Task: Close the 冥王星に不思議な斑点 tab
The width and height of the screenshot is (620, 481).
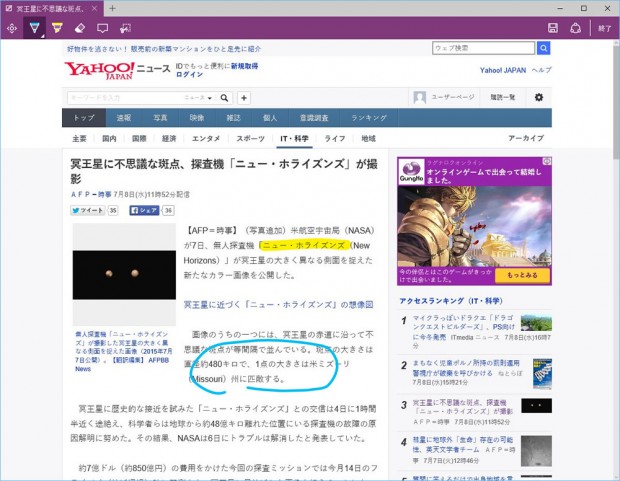Action: [x=95, y=8]
